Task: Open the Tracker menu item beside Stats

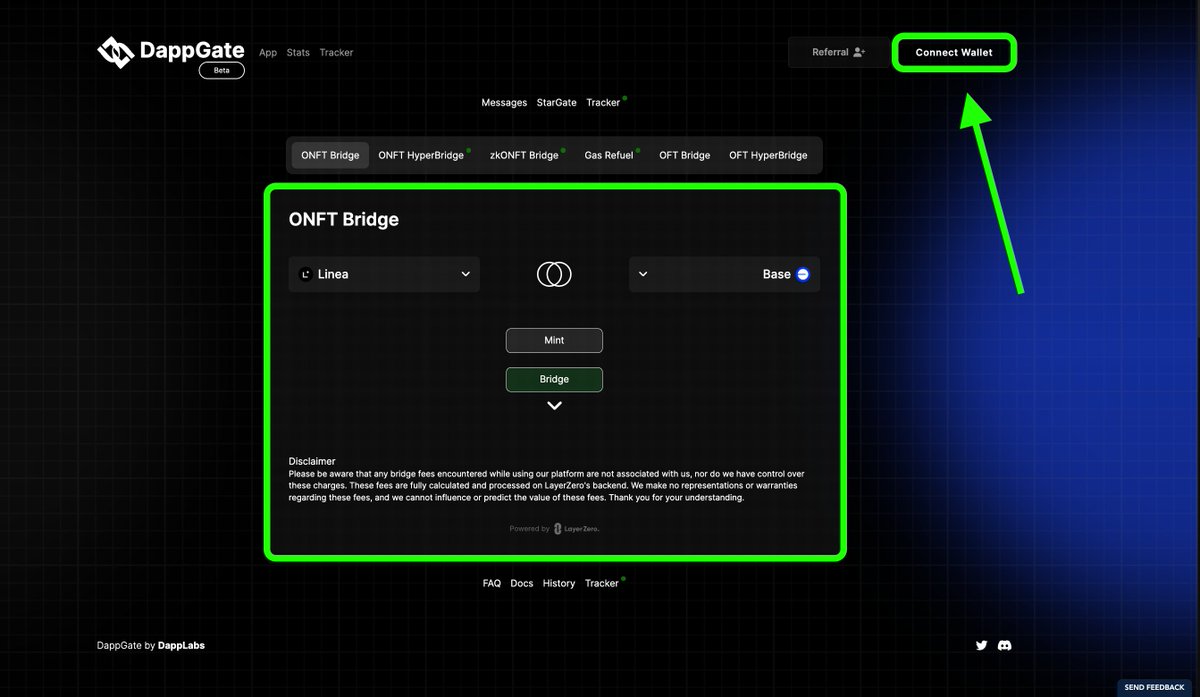Action: (x=336, y=52)
